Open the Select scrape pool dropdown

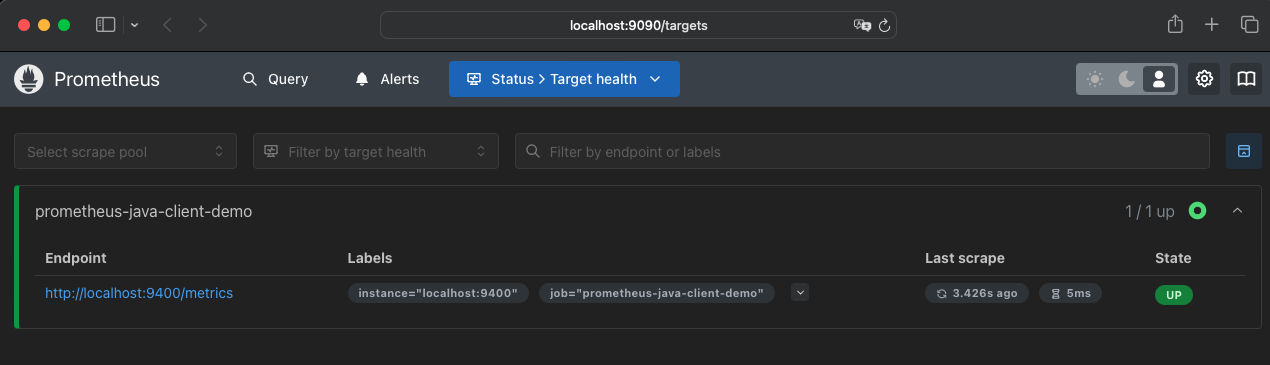(x=125, y=152)
